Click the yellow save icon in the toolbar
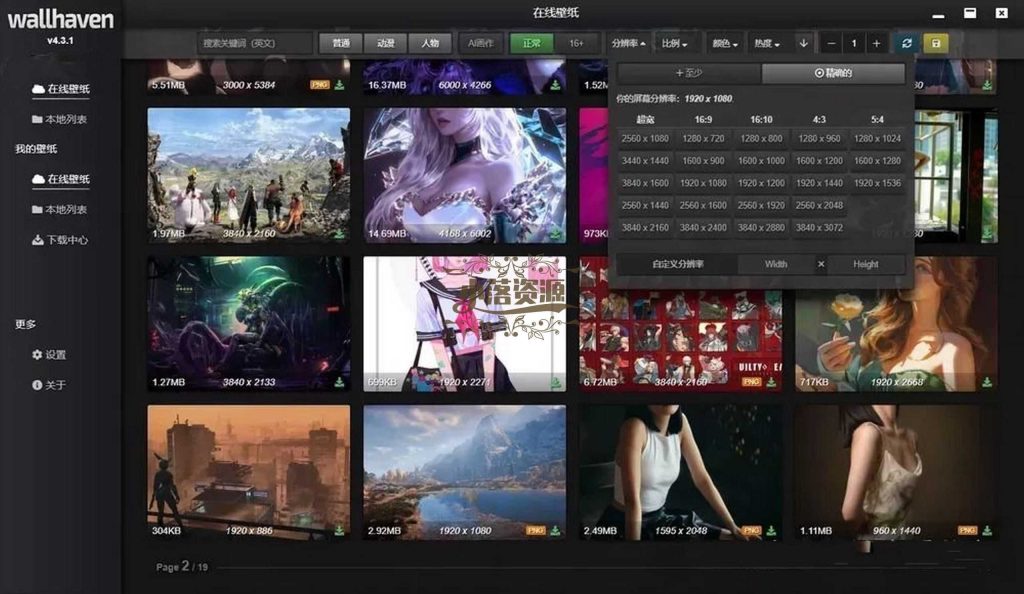The height and width of the screenshot is (594, 1024). (x=936, y=43)
